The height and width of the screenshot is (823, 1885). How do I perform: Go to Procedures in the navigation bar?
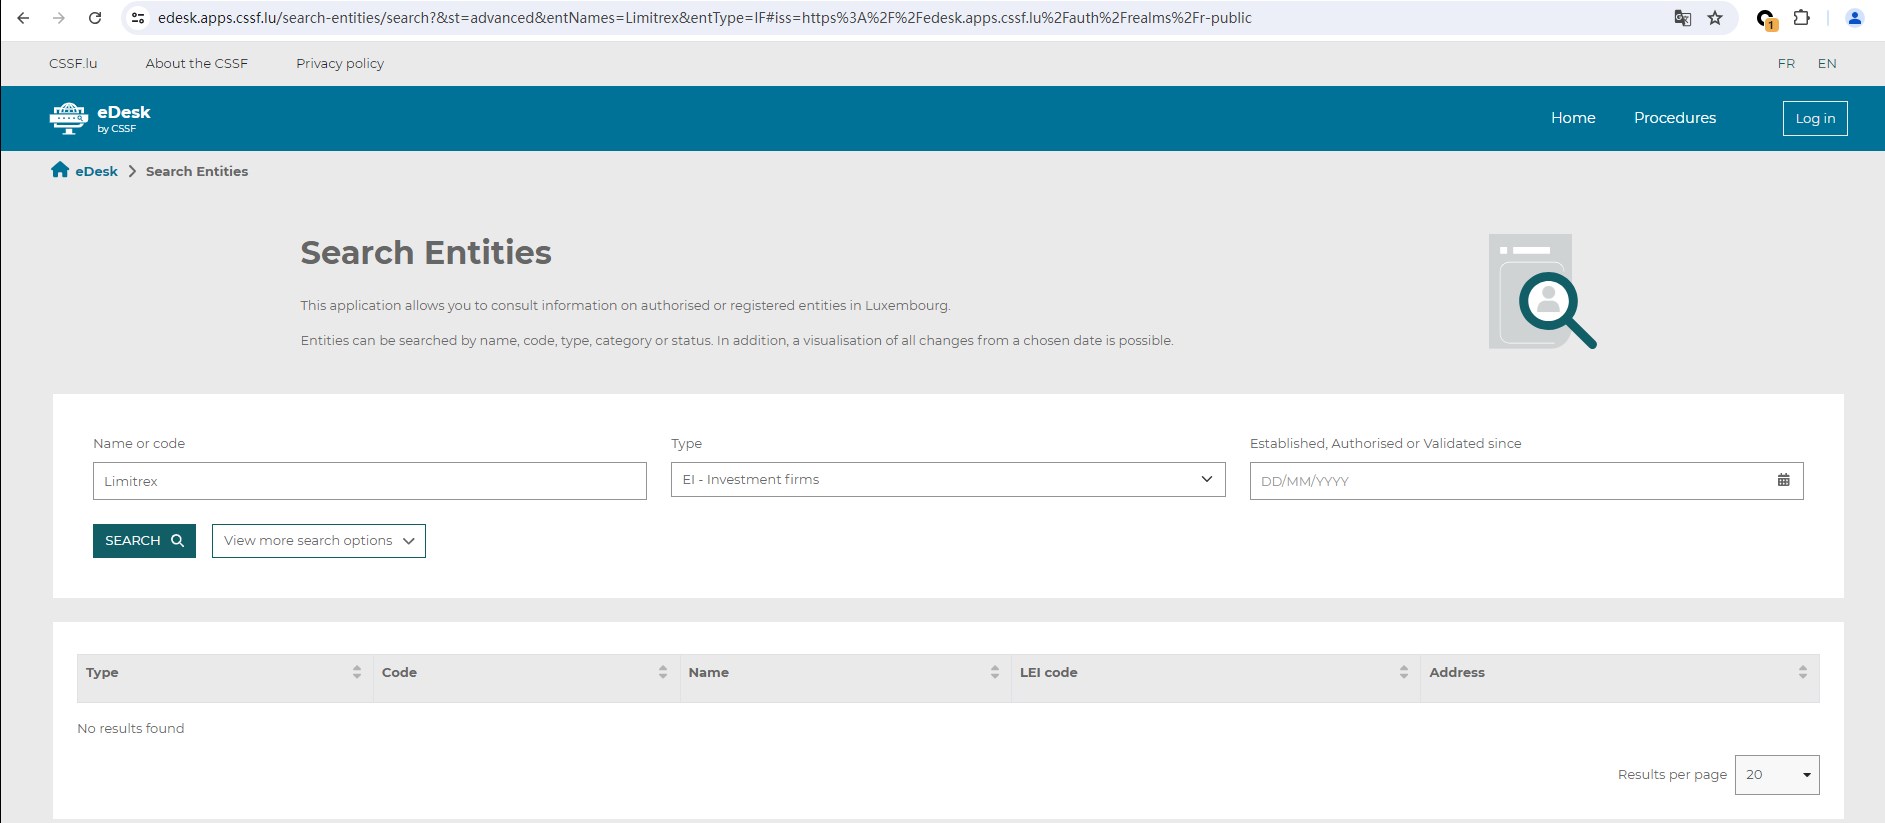coord(1674,118)
